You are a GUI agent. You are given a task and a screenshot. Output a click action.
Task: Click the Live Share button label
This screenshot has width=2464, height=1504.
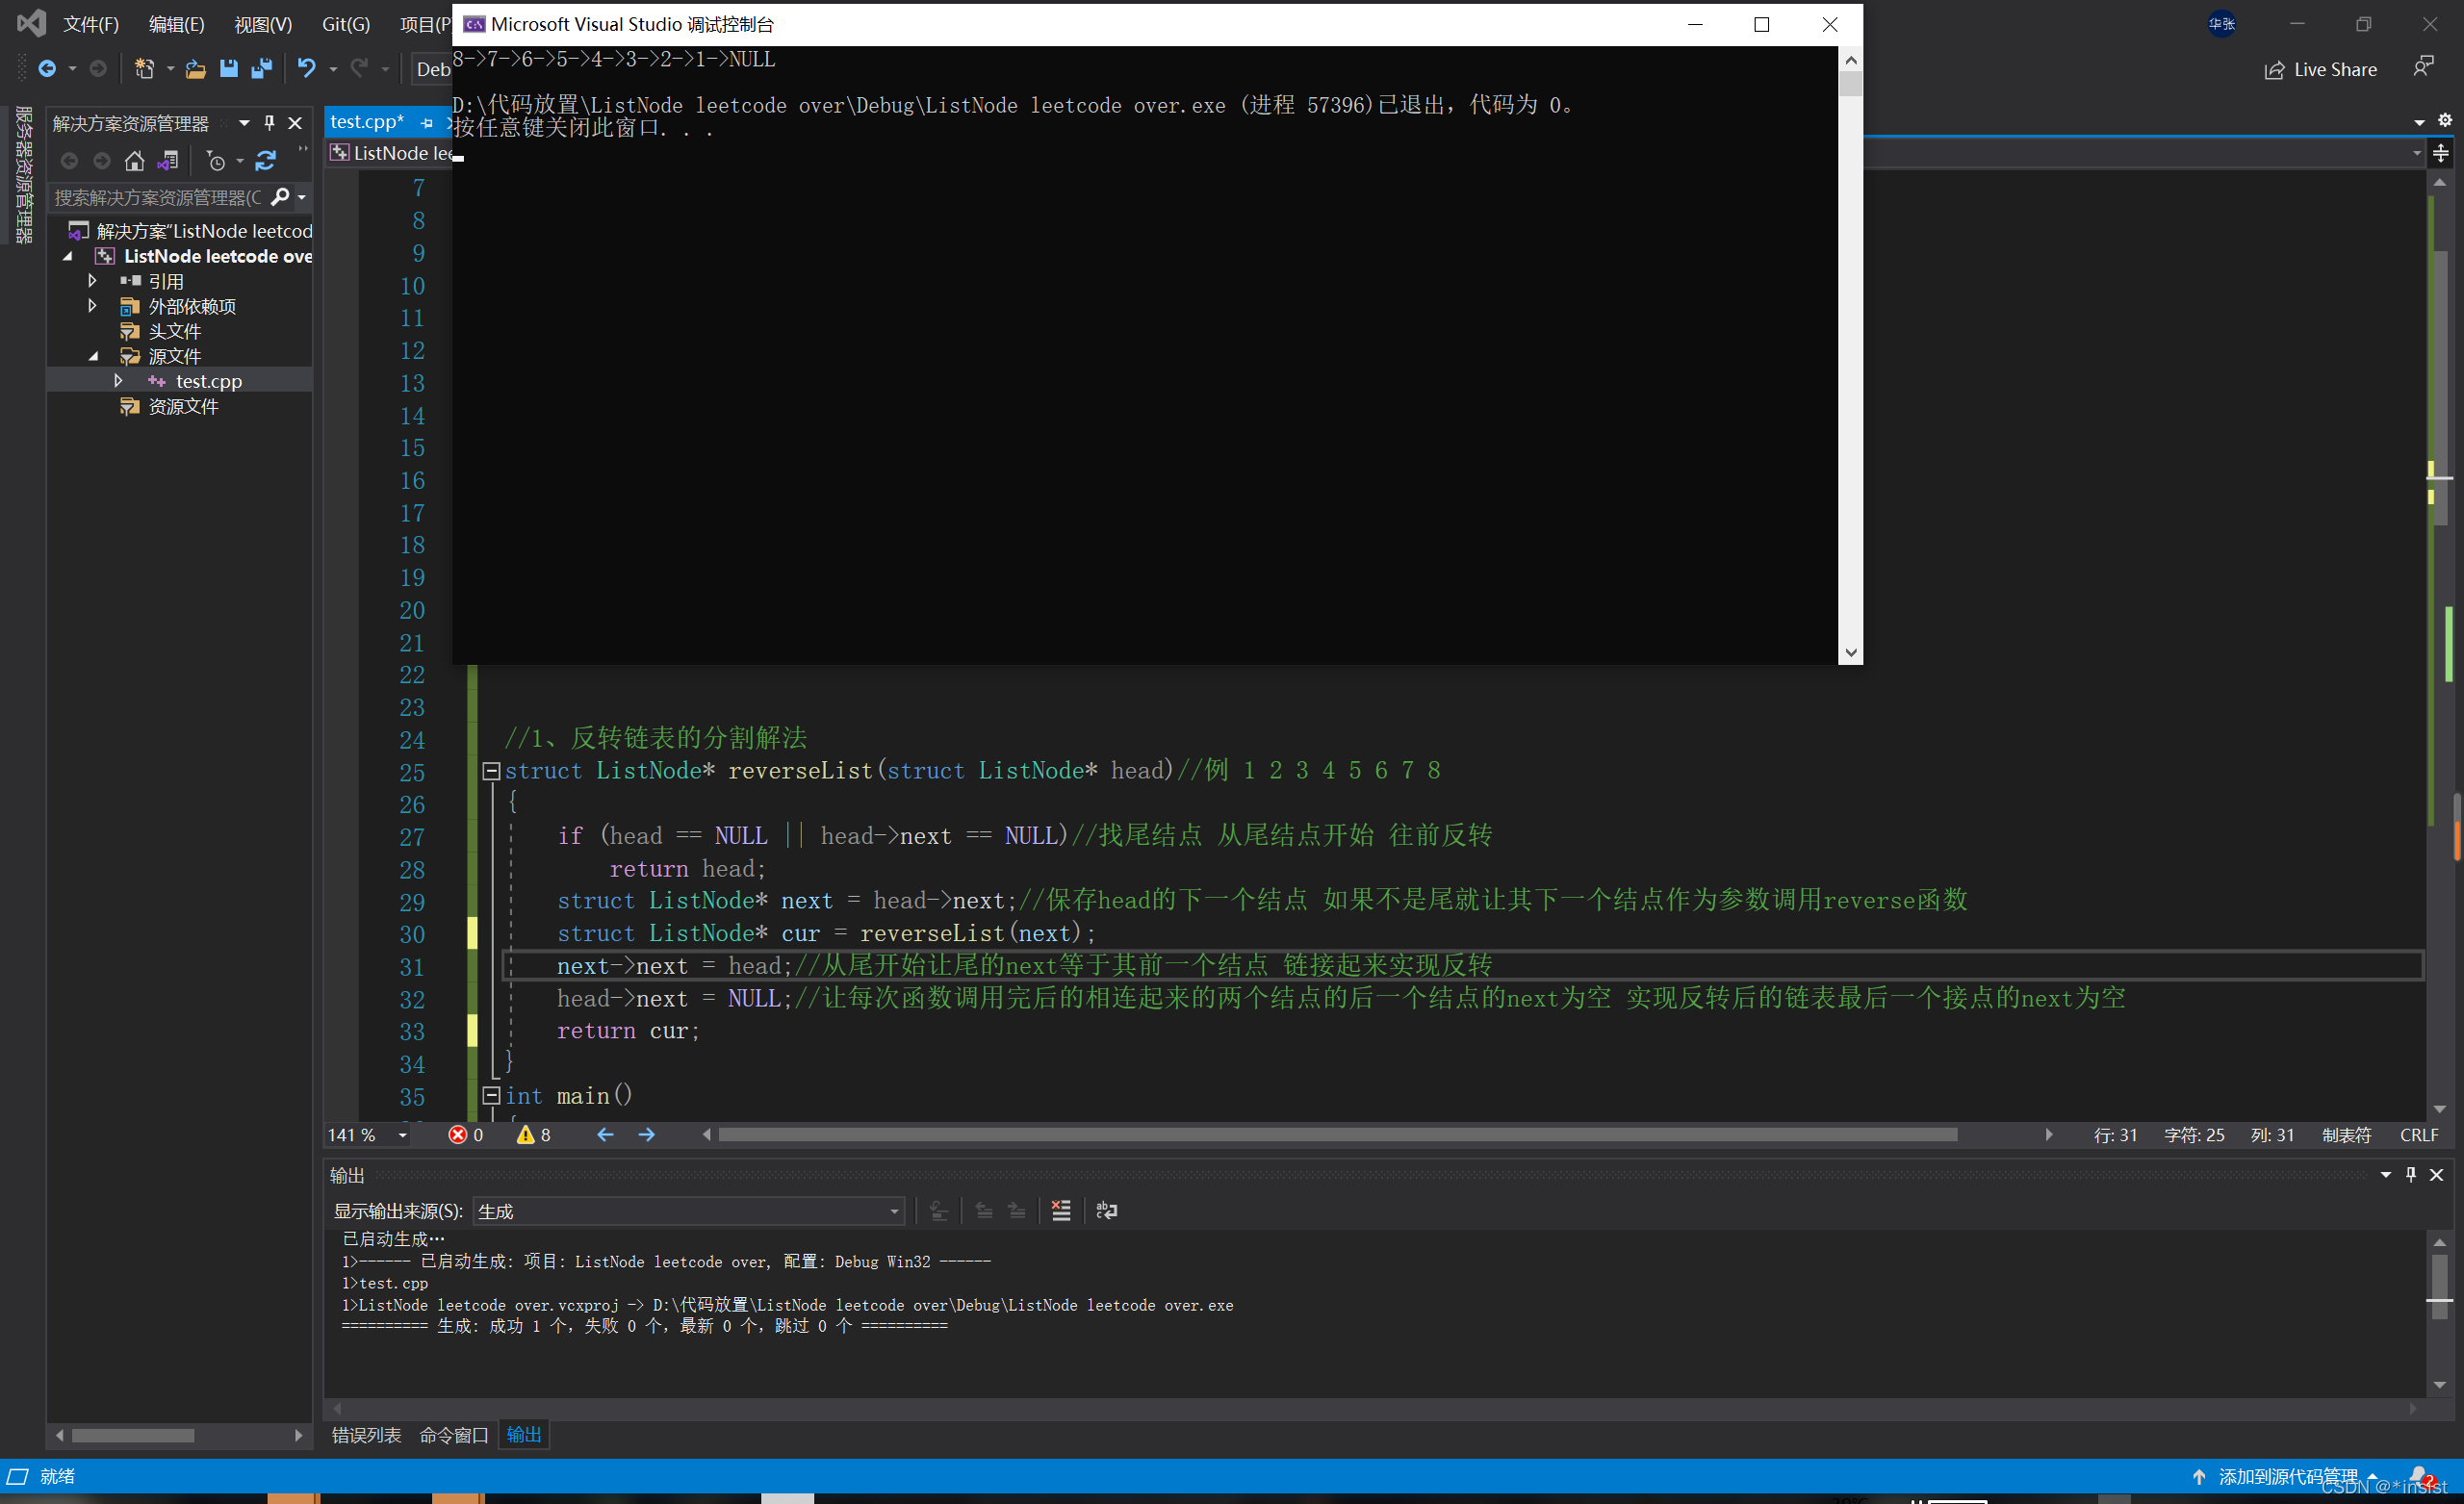(x=2335, y=69)
